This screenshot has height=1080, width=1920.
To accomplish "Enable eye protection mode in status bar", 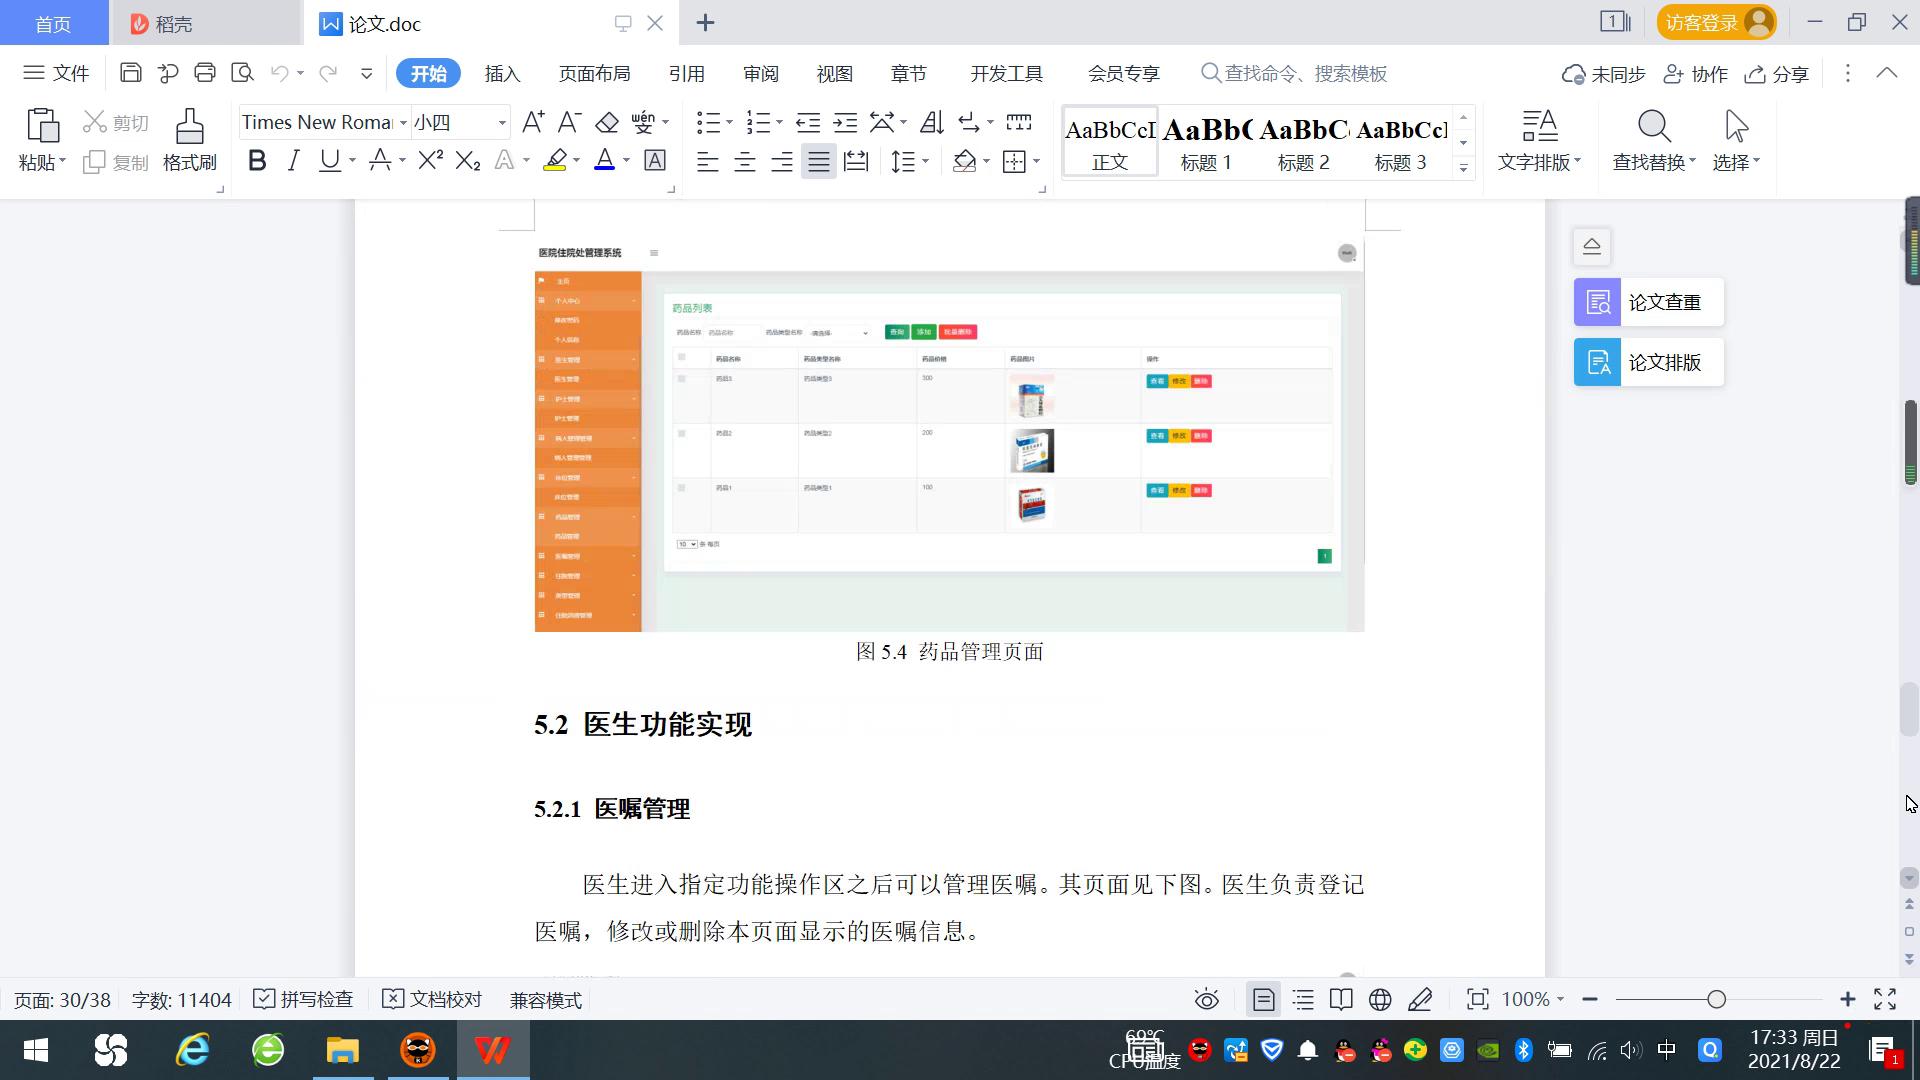I will [1206, 999].
